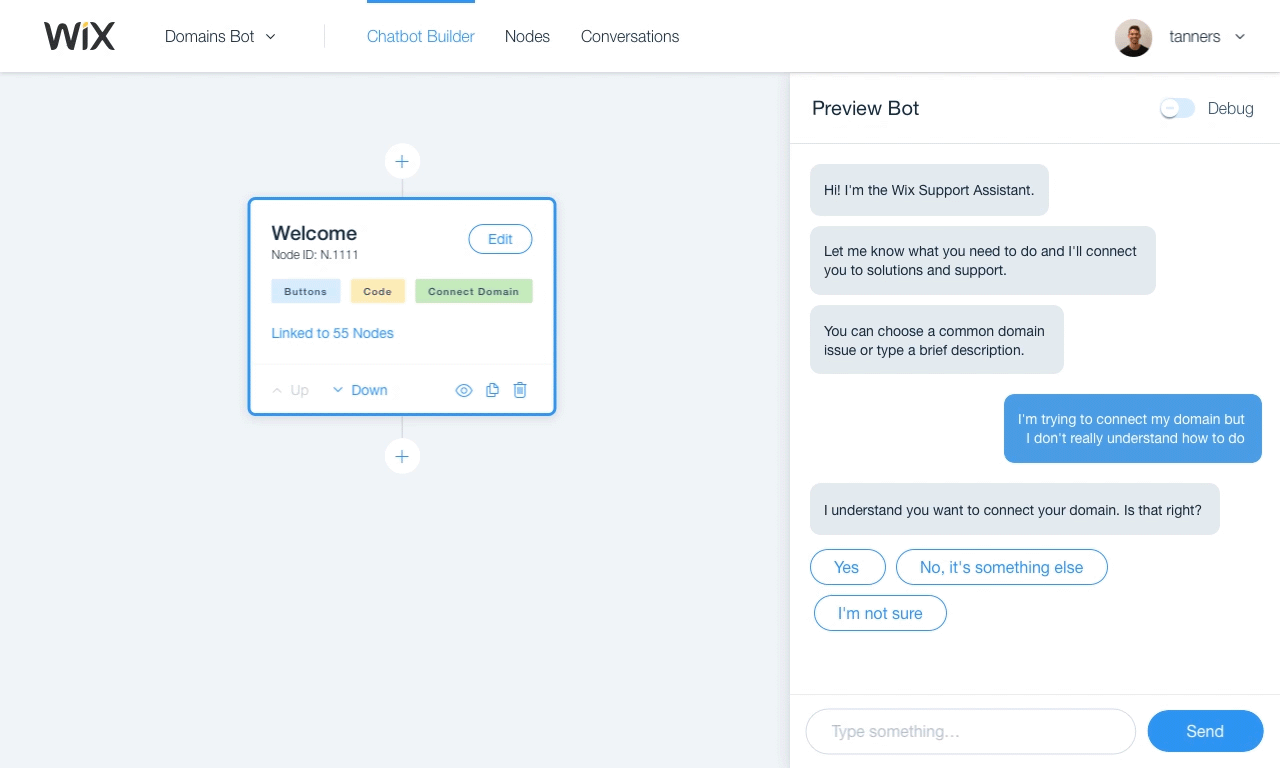
Task: Click the Yes reply button
Action: coord(847,567)
